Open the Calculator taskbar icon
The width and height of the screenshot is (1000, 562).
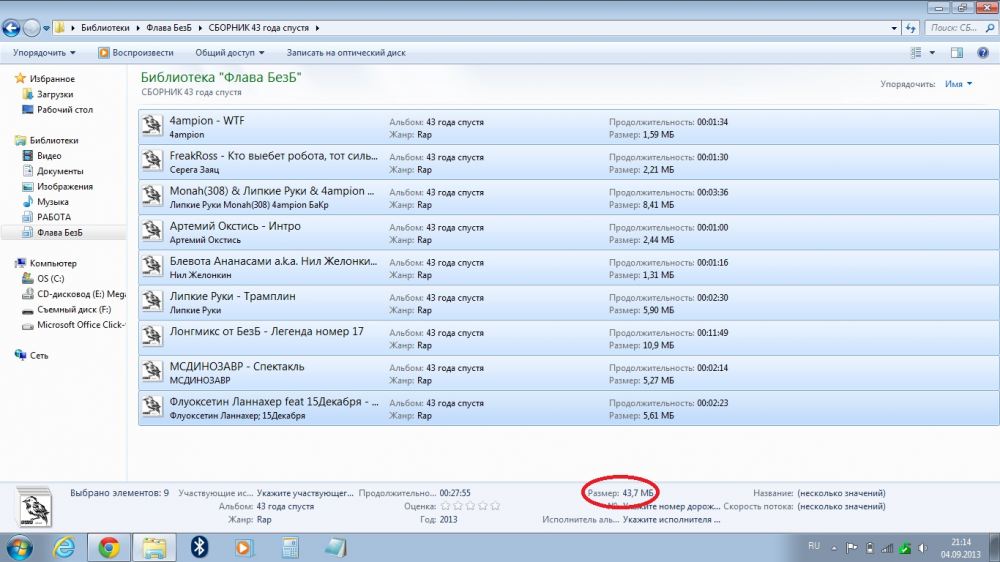click(290, 548)
